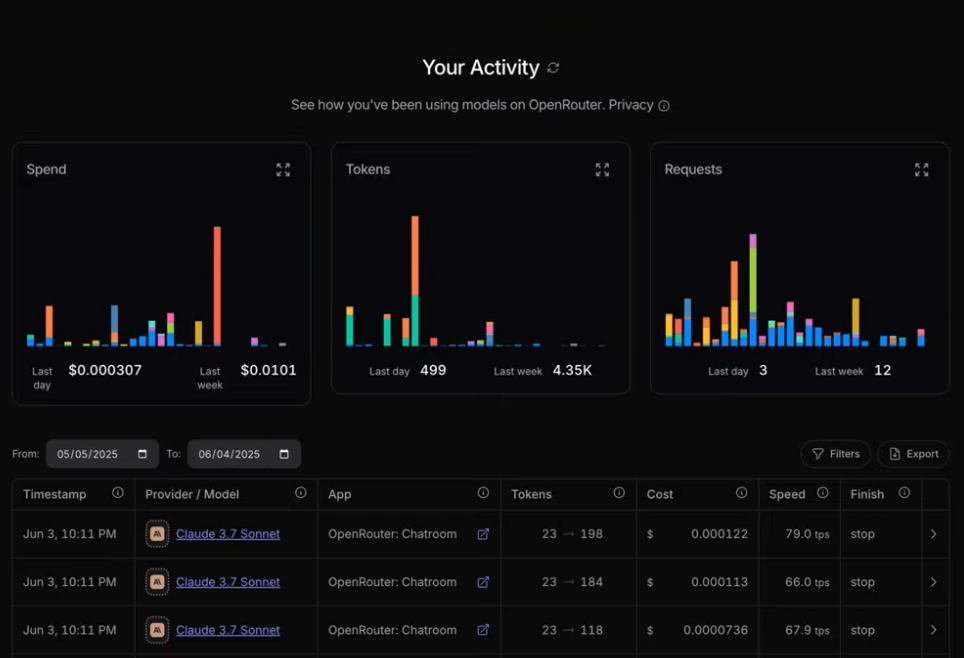The image size is (964, 658).
Task: Refresh activity with icon beside Your Activity
Action: pos(553,68)
